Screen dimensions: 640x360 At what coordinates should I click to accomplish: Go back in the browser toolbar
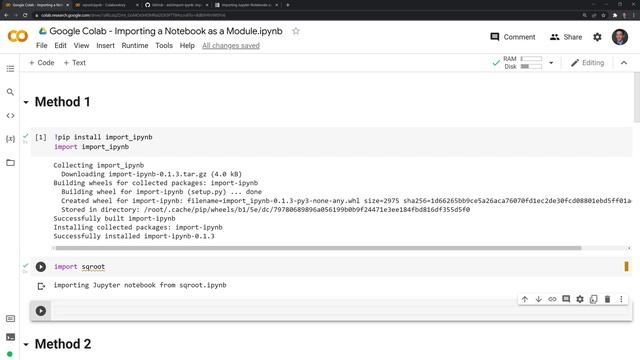pyautogui.click(x=6, y=15)
